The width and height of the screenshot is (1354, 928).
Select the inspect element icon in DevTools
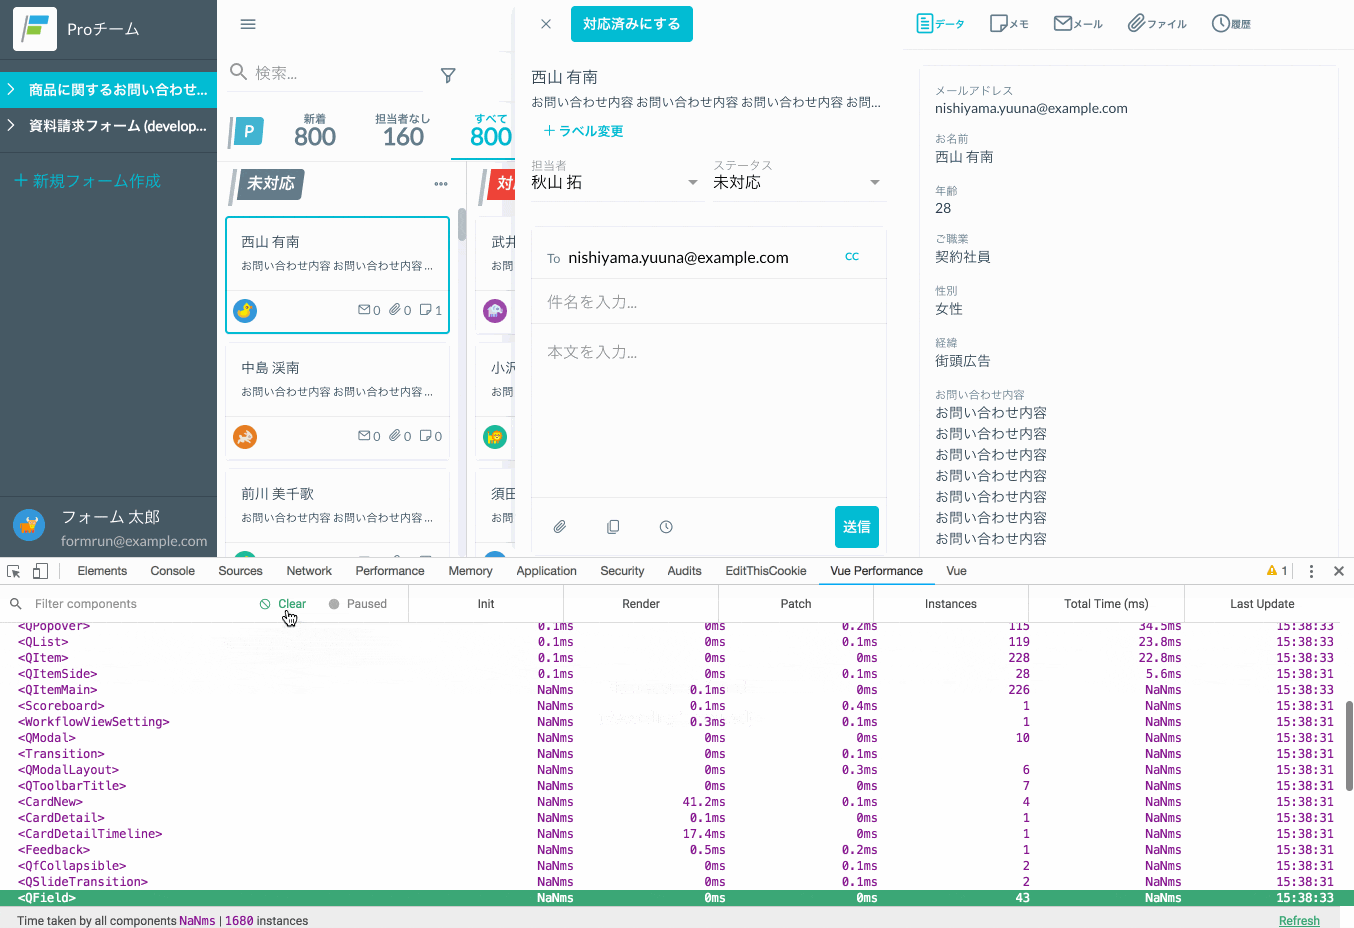pos(13,570)
